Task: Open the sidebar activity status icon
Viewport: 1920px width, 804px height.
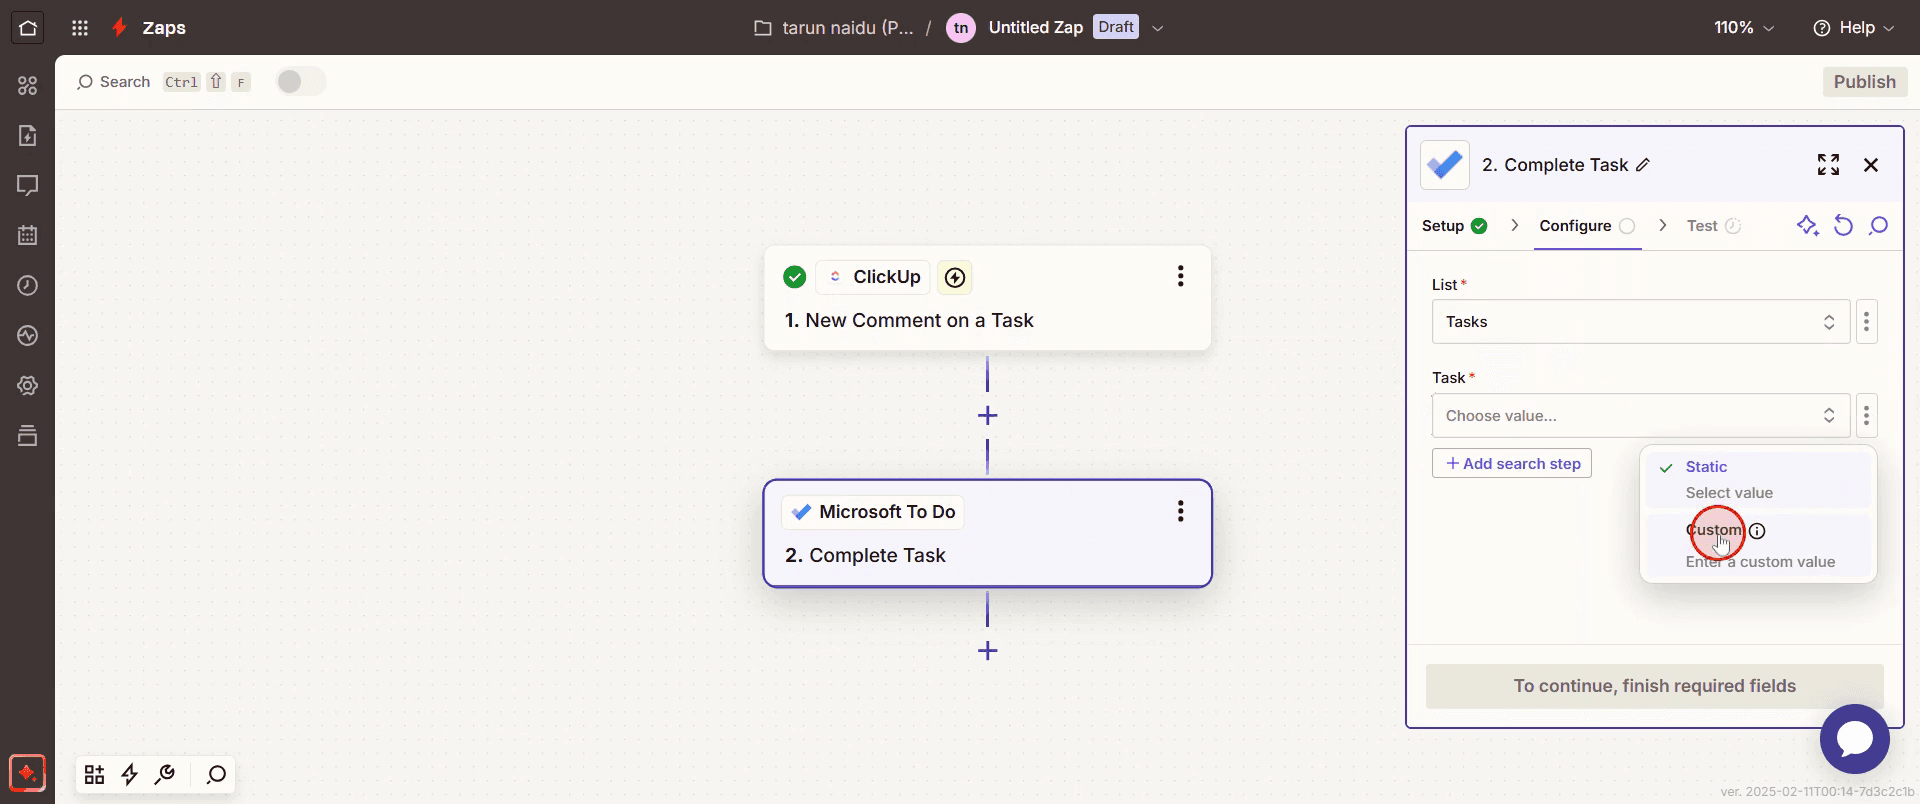Action: coord(28,336)
